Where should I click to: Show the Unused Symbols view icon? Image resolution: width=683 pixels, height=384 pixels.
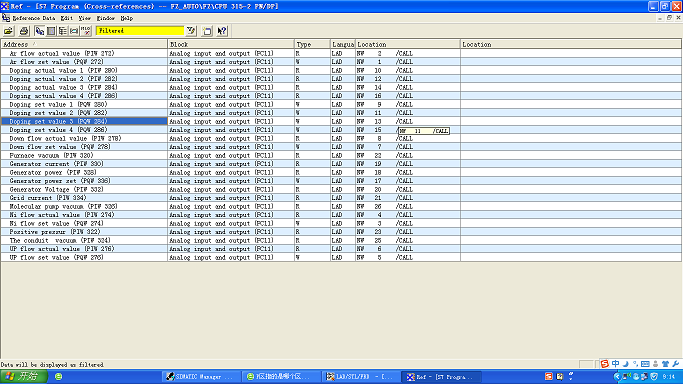click(74, 31)
